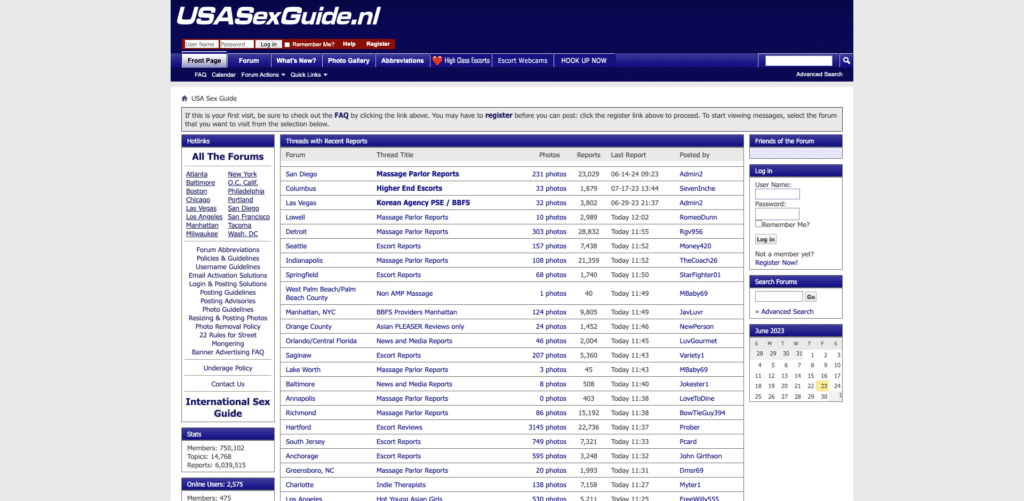The height and width of the screenshot is (501, 1024).
Task: Open the FAQ link in sub-navigation
Action: click(x=200, y=74)
